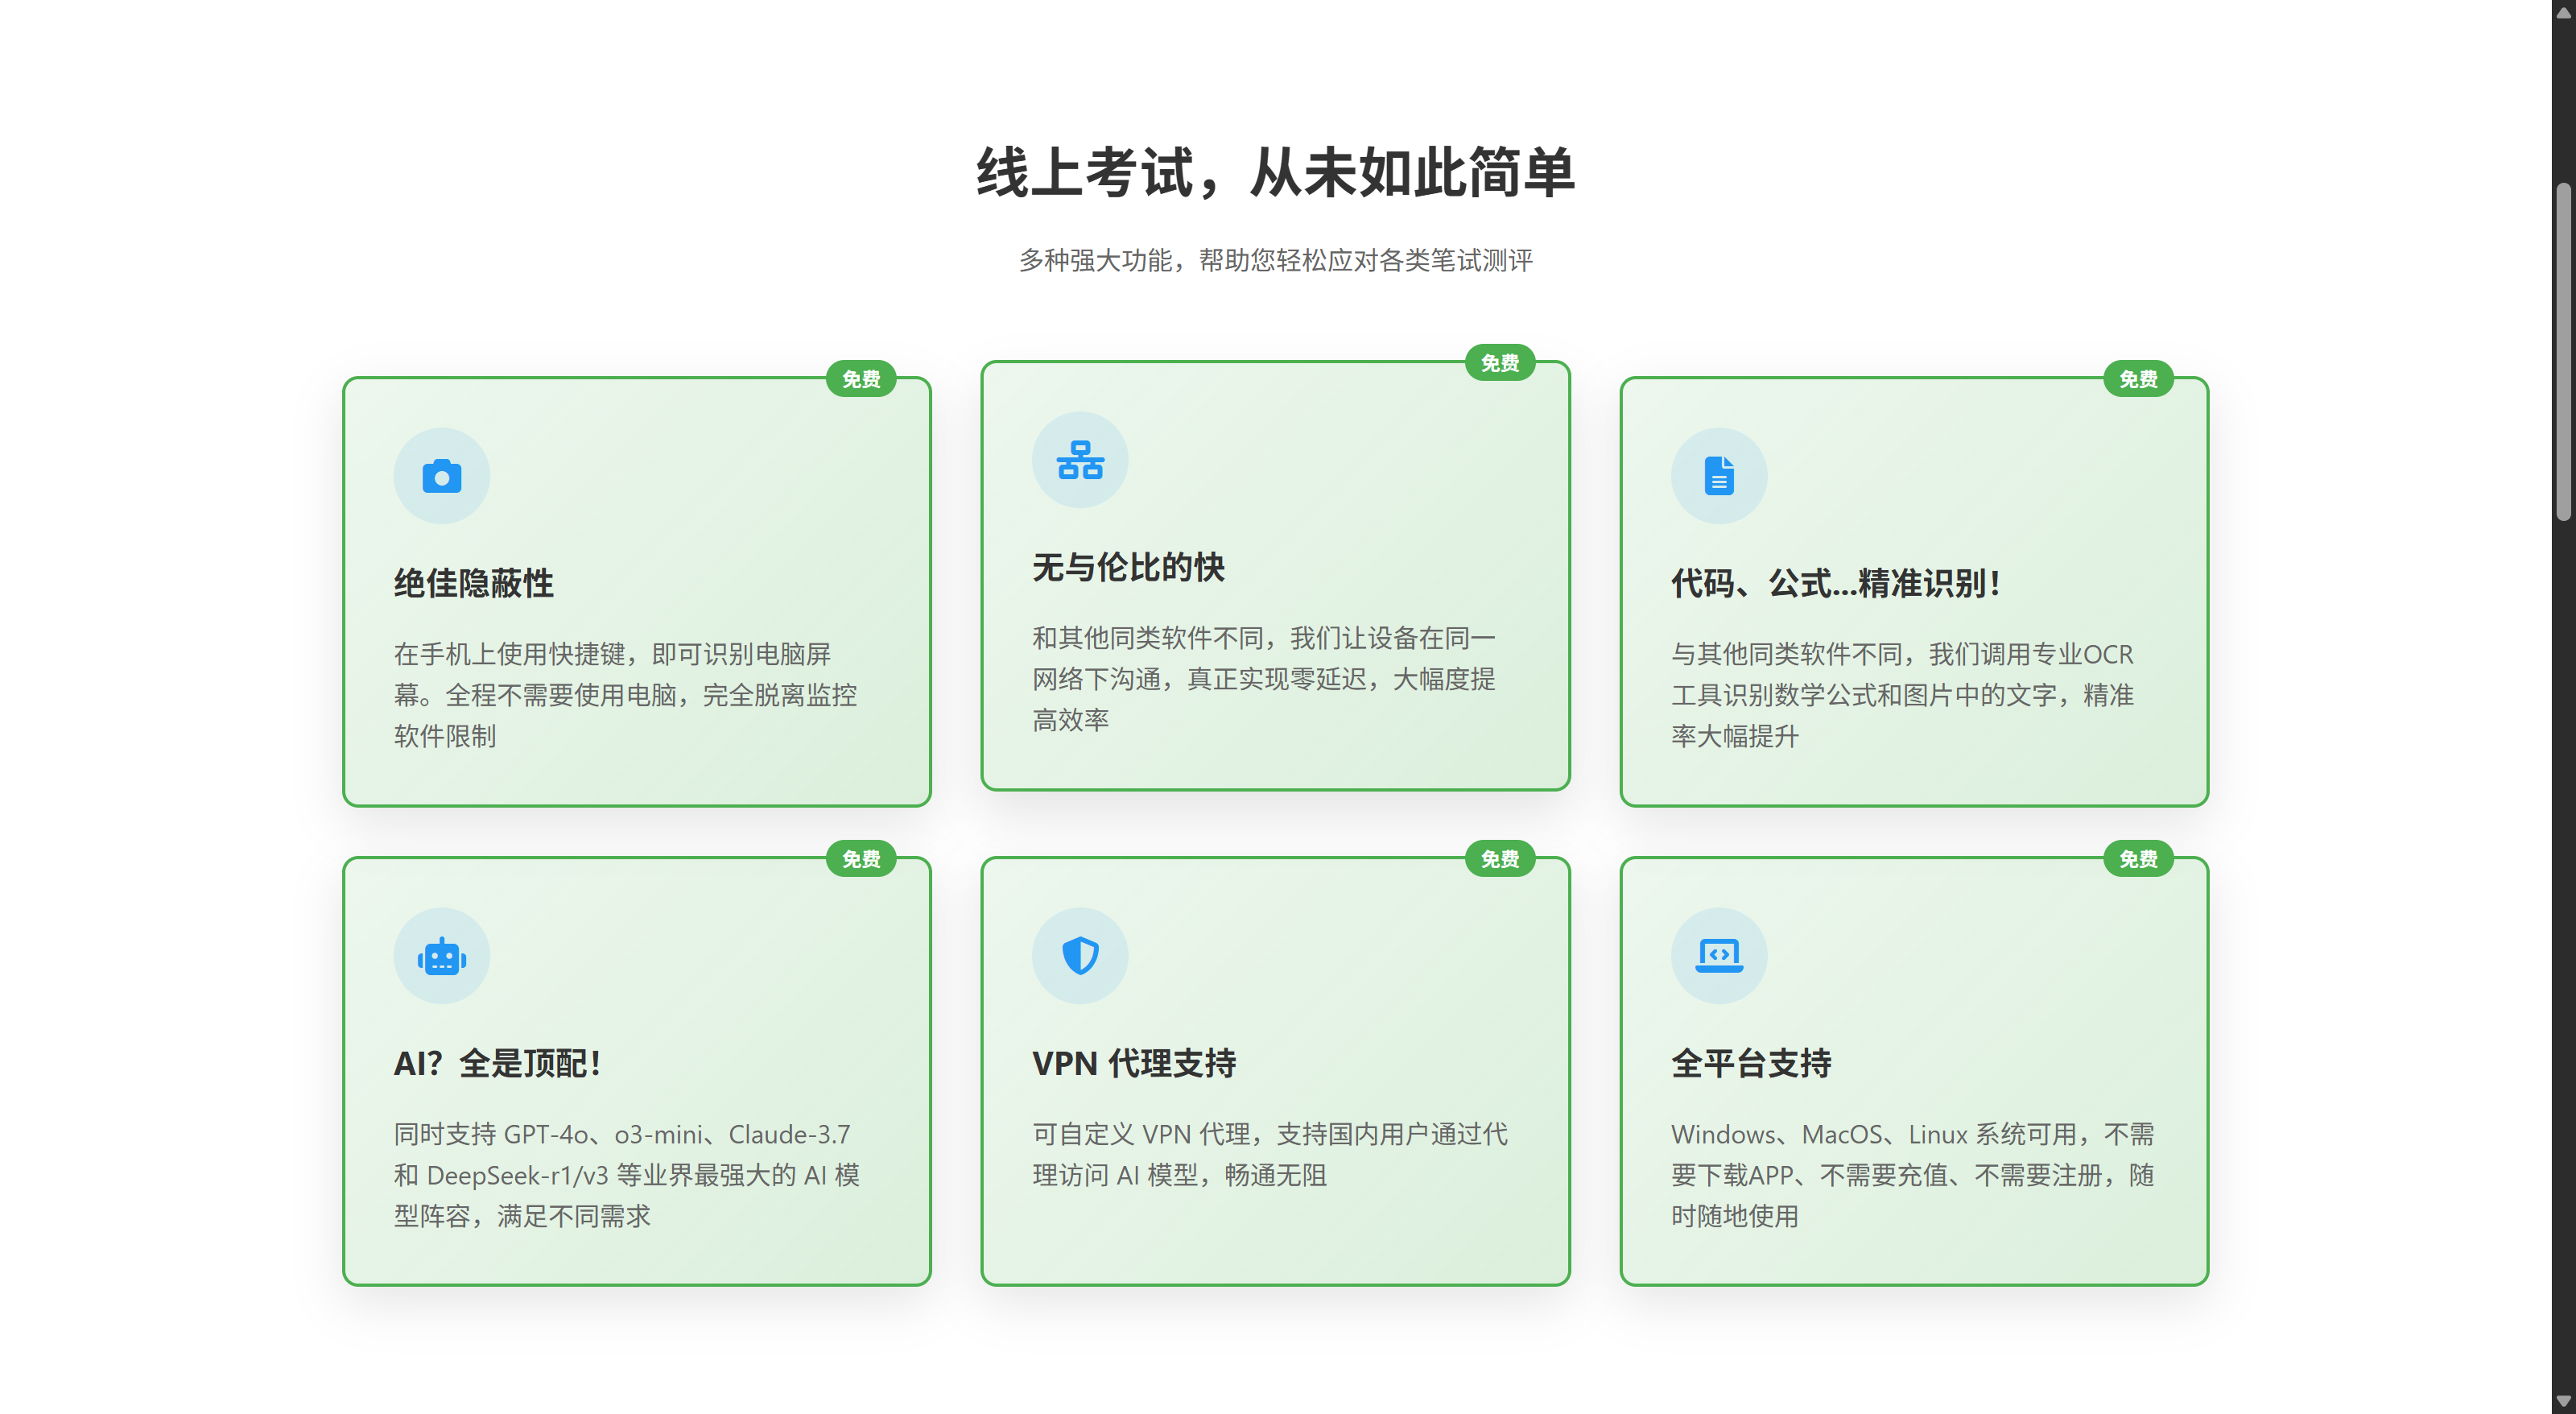The image size is (2576, 1414).
Task: Click 免费 badge on 绝佳隐蔽性 card
Action: tap(861, 379)
